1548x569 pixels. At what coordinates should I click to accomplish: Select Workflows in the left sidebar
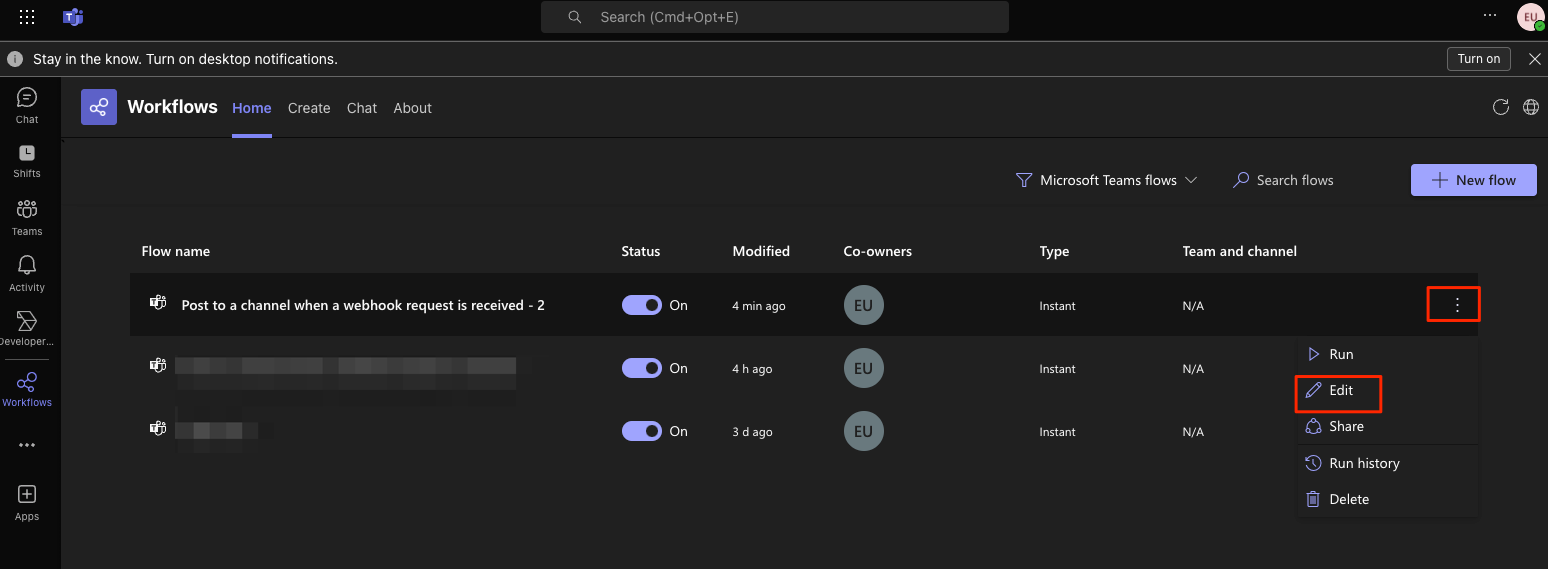(x=27, y=389)
